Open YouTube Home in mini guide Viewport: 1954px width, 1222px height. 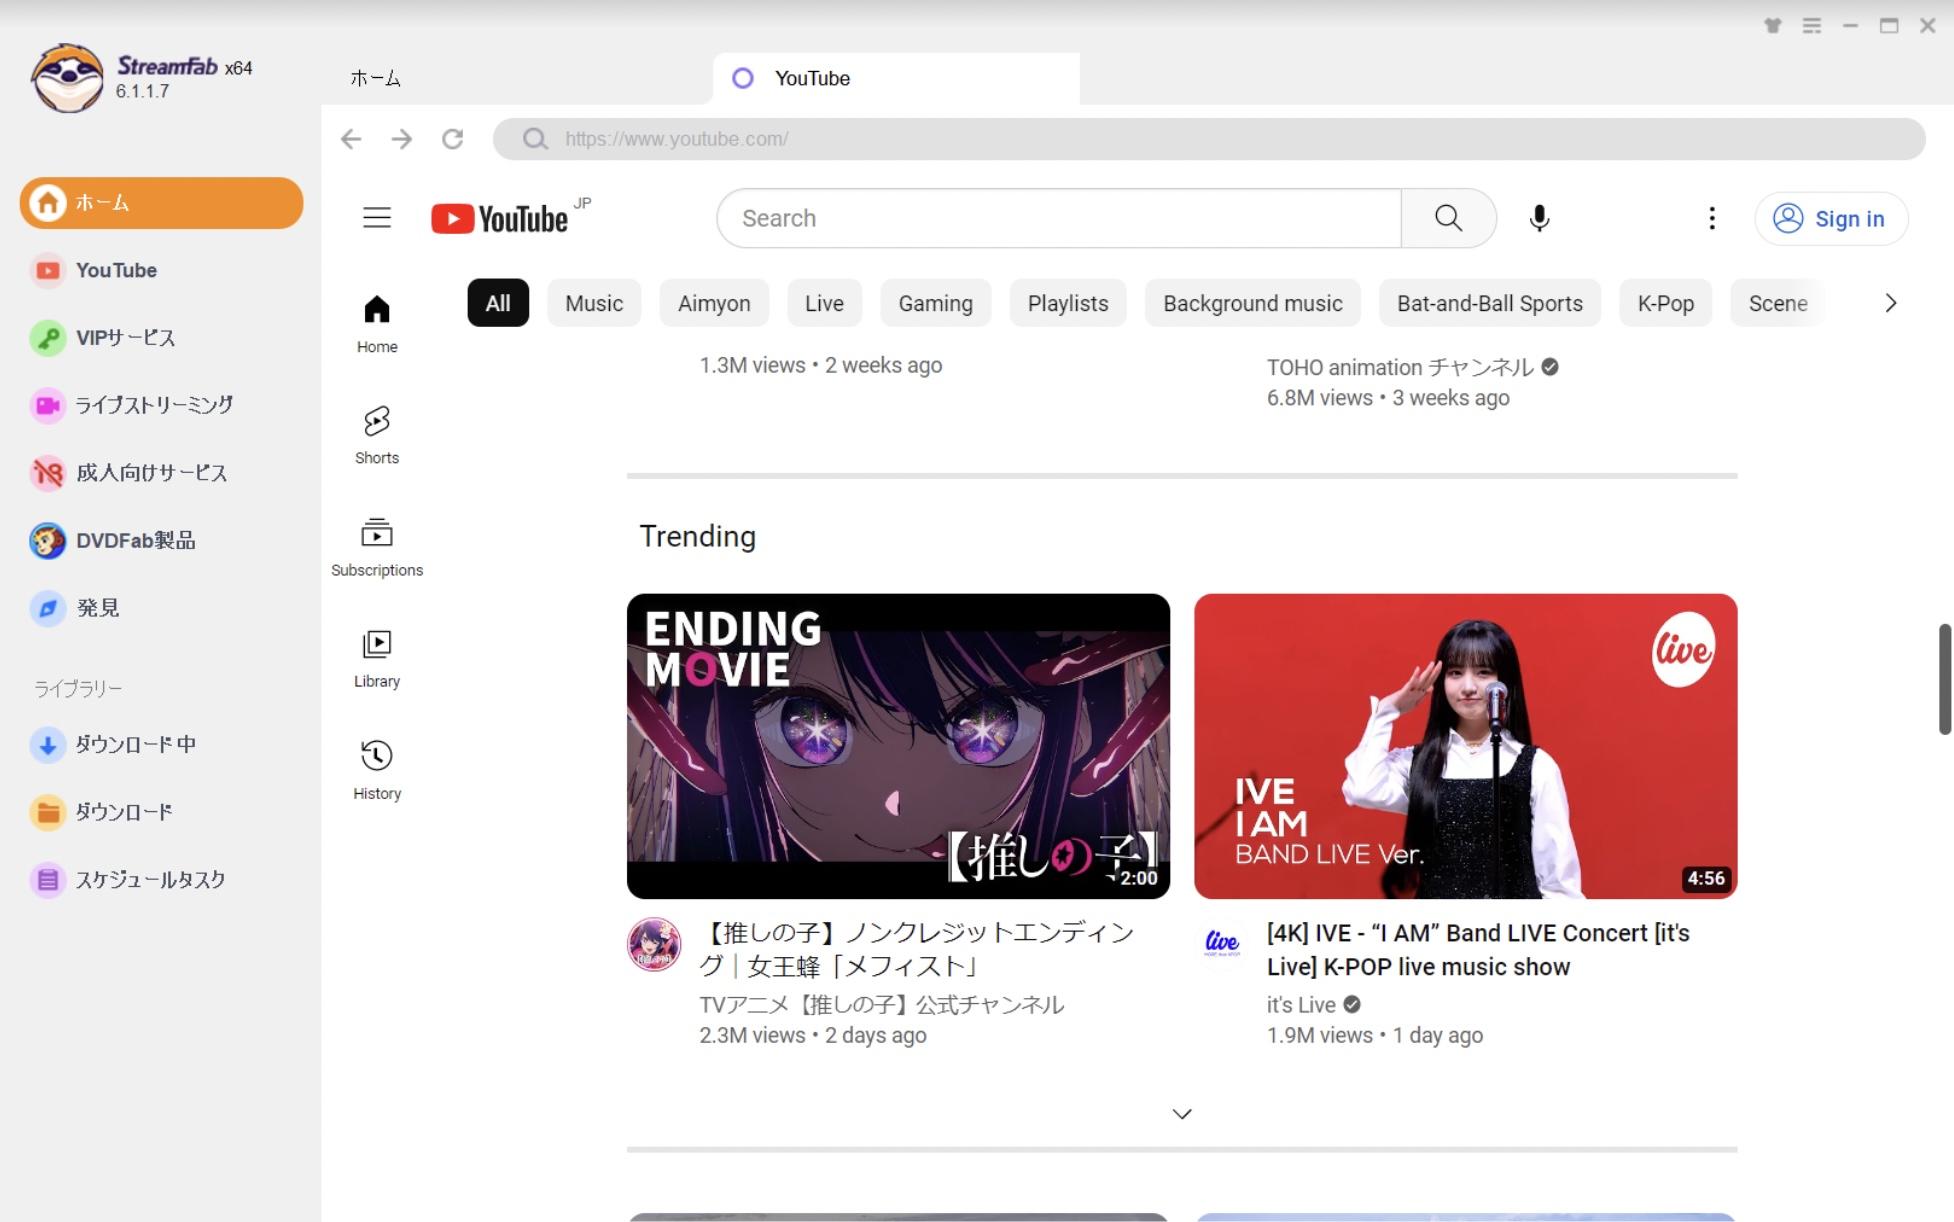377,324
